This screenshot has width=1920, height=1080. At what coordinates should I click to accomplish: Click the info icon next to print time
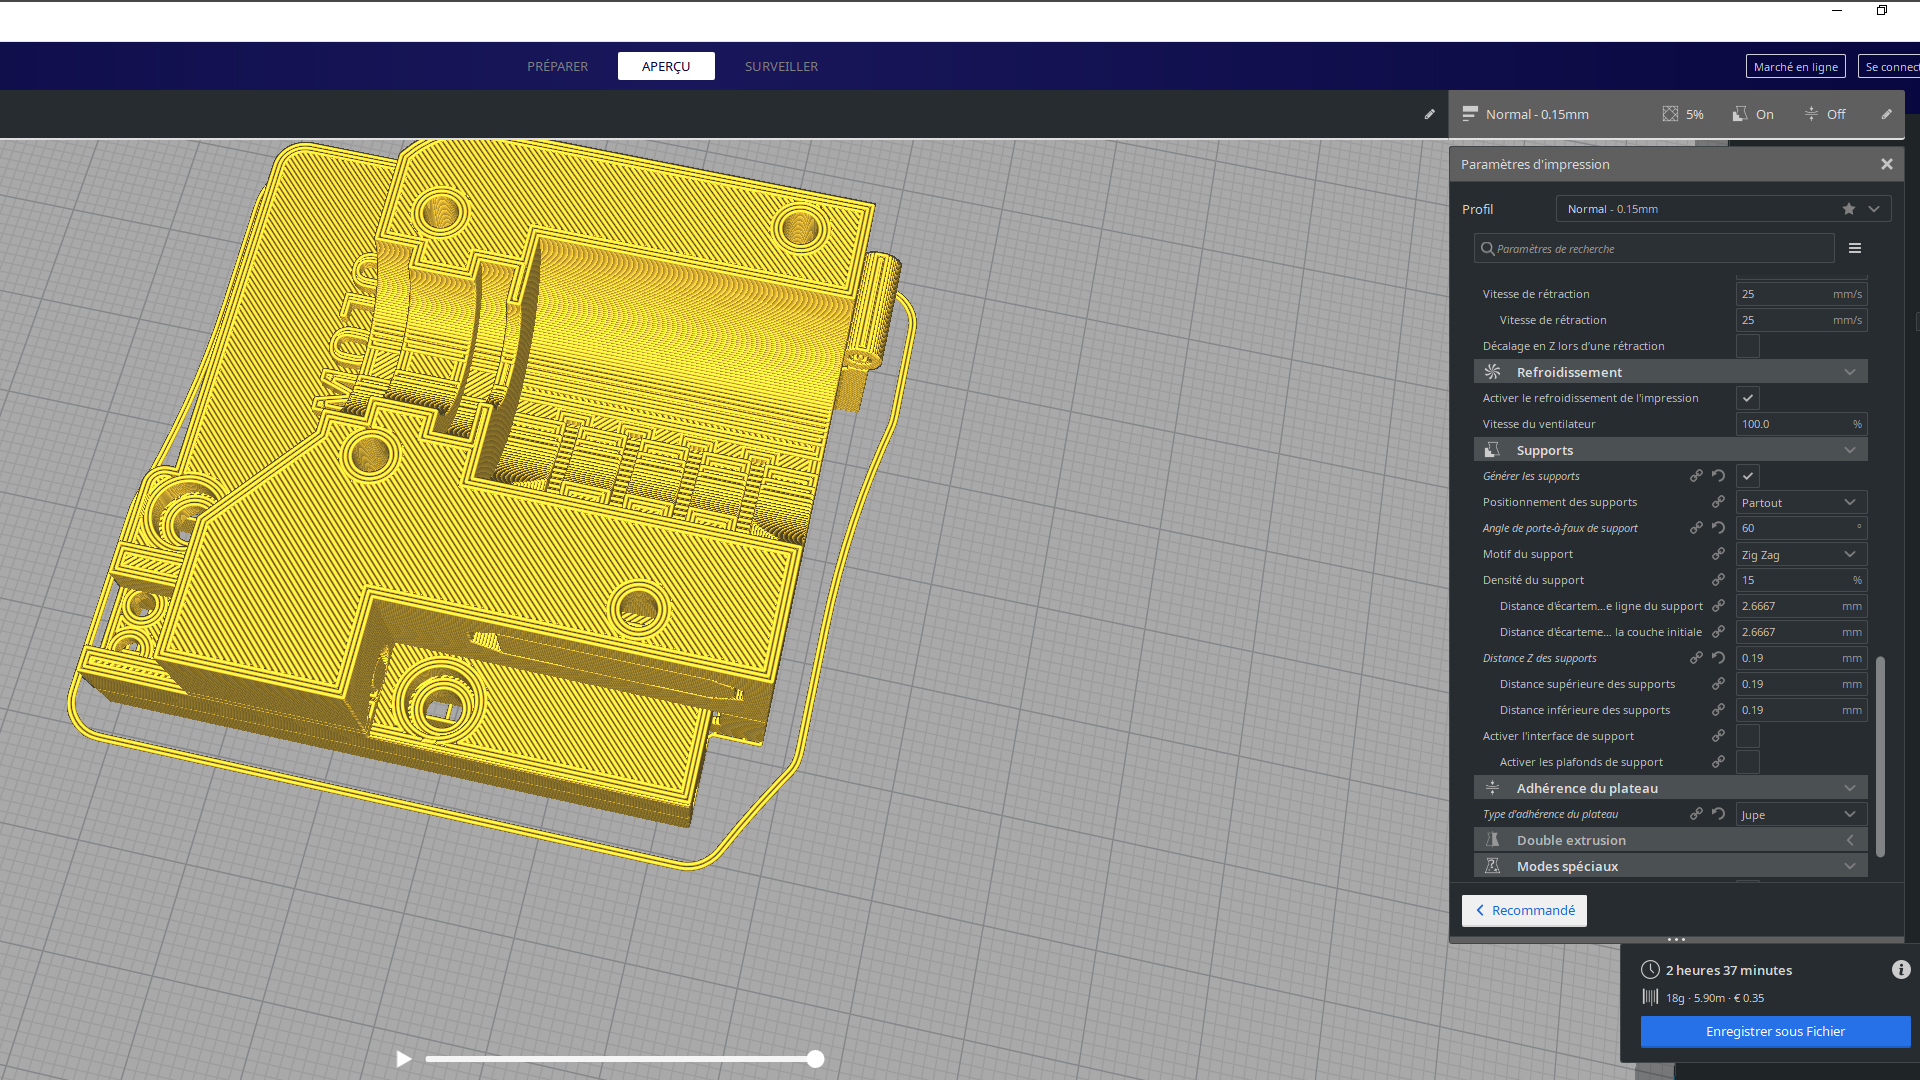coord(1901,970)
